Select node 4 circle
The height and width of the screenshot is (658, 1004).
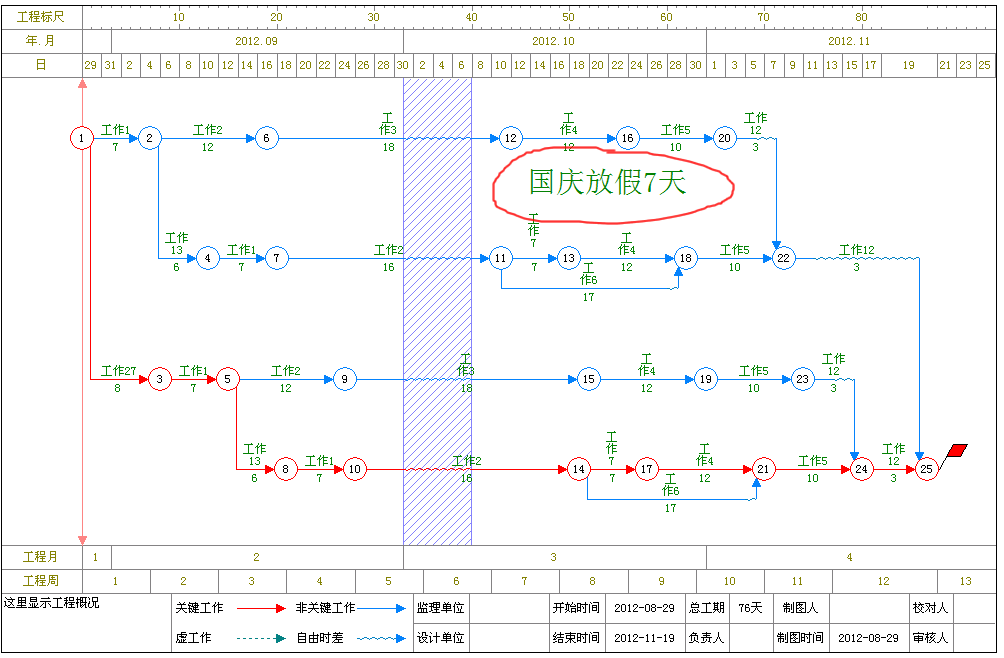coord(207,258)
